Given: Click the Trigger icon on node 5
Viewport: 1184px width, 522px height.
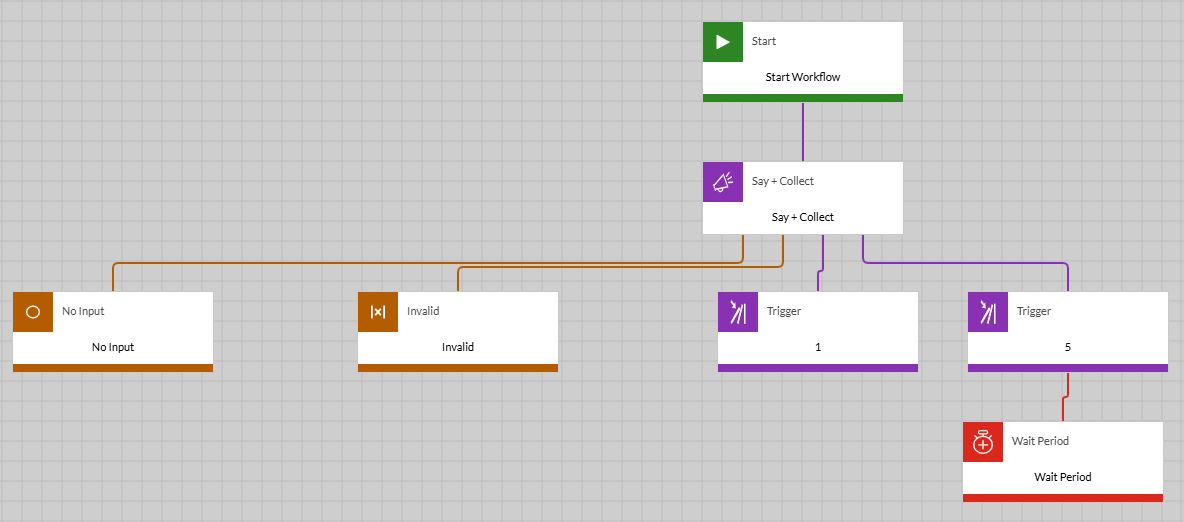Looking at the screenshot, I should (x=988, y=312).
